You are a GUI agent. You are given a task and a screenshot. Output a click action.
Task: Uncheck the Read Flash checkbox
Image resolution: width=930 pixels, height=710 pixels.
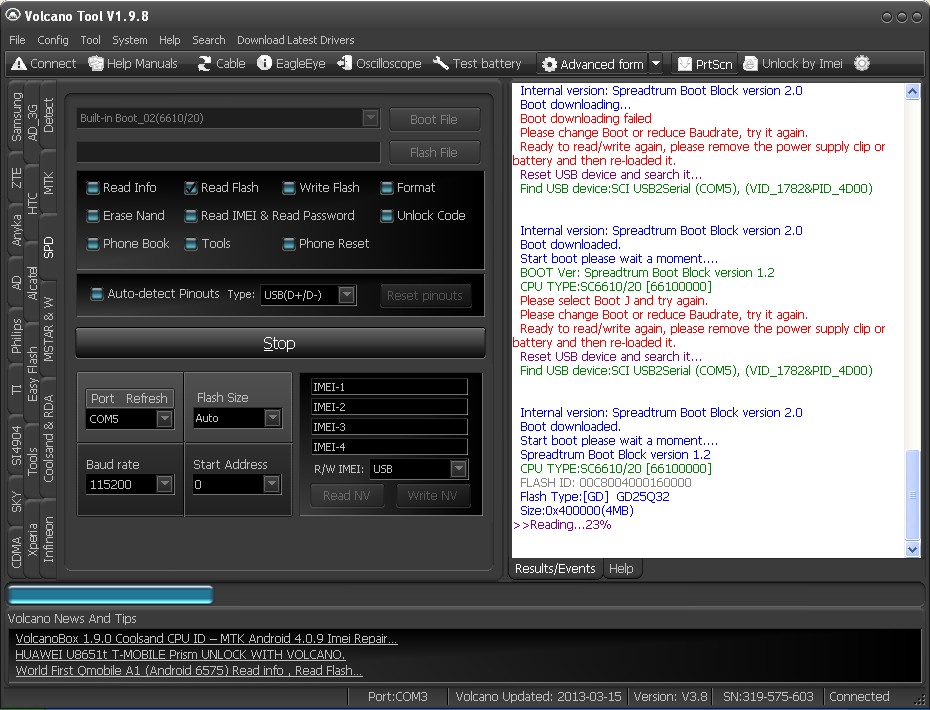[x=190, y=188]
